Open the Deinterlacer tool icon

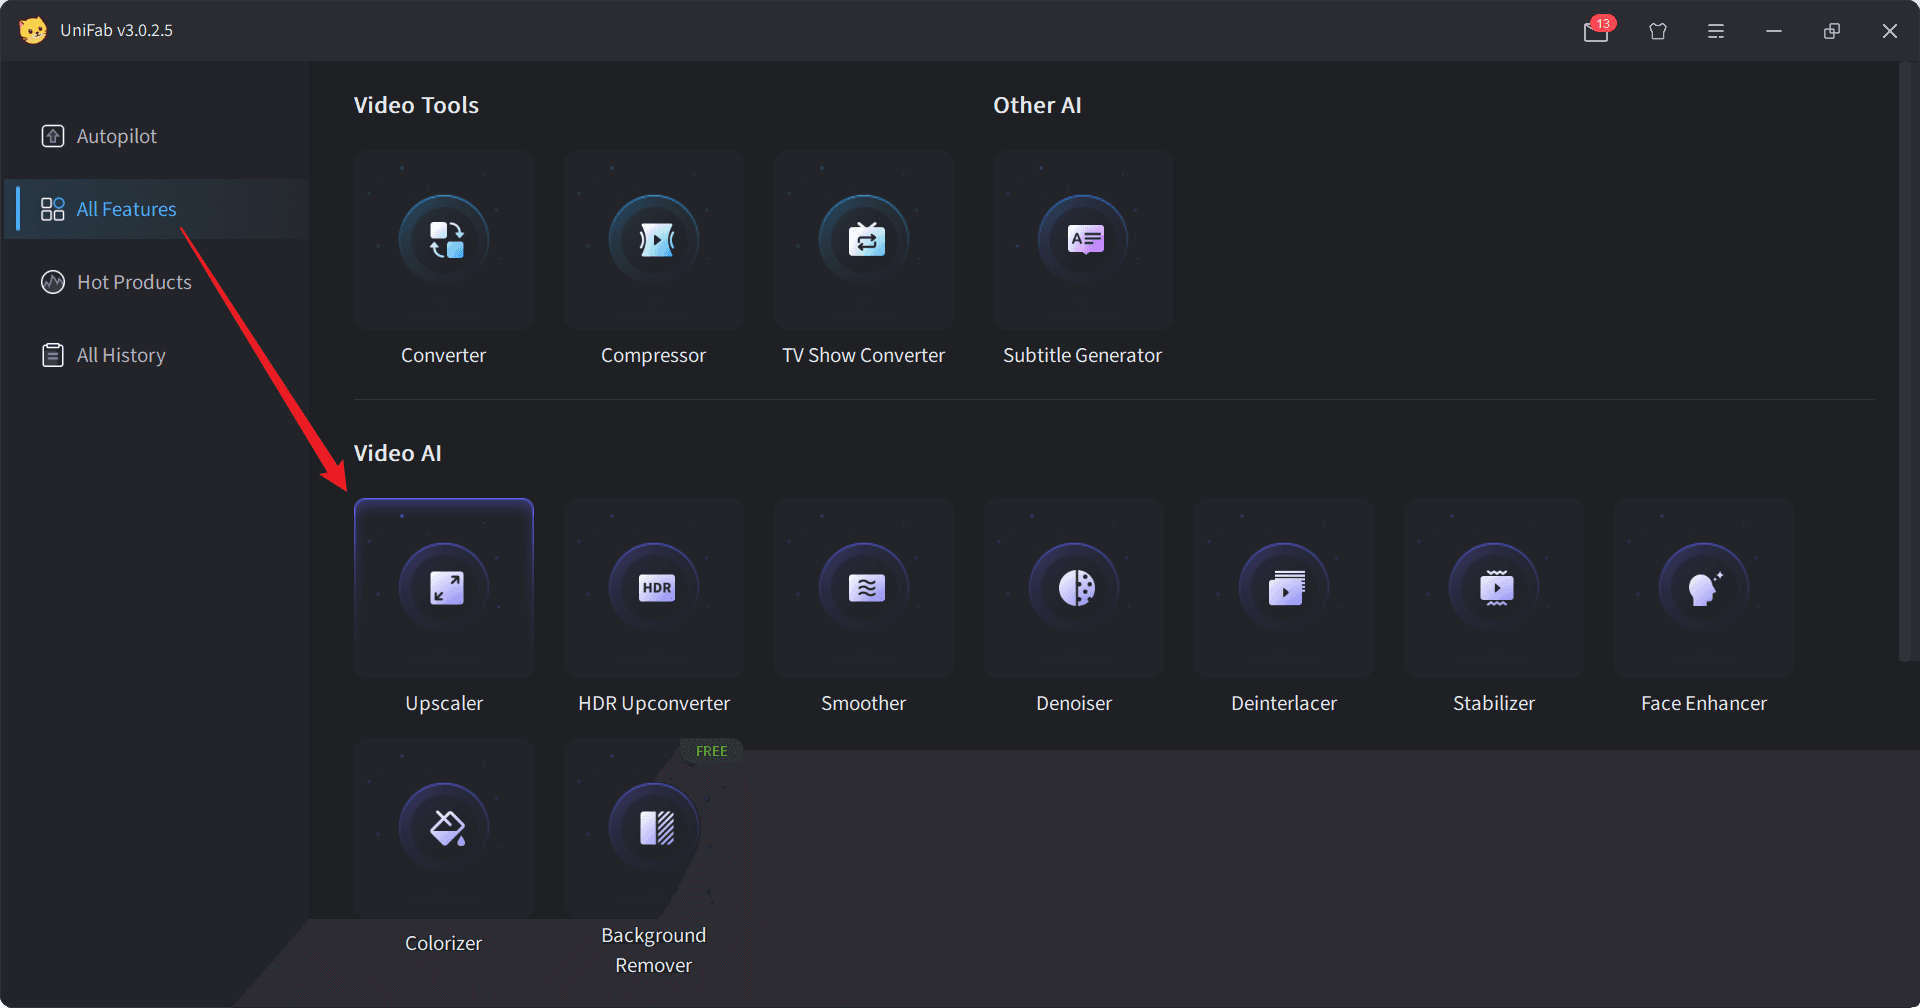click(1284, 588)
